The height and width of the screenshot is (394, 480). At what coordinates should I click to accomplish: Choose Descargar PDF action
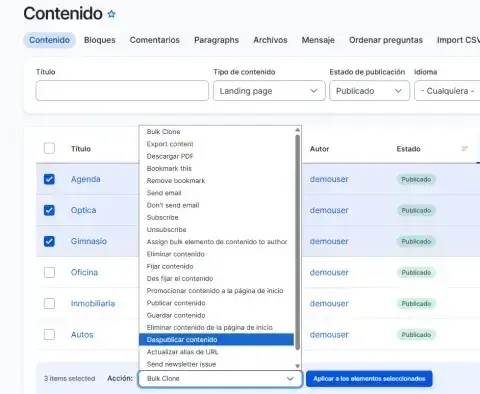coord(216,156)
